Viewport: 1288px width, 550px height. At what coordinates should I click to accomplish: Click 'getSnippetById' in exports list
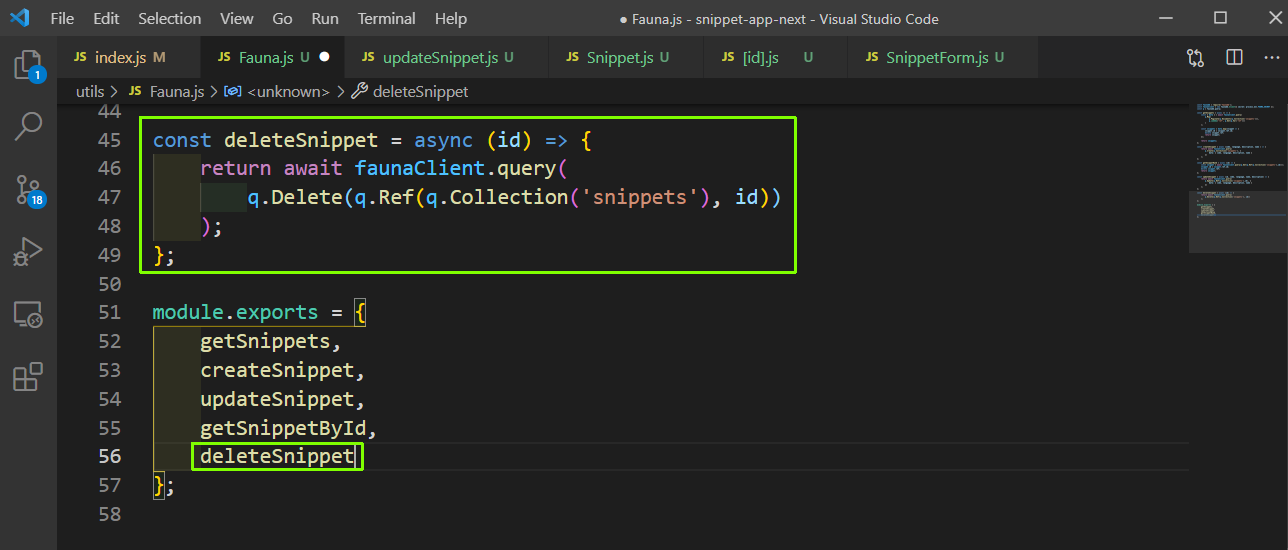tap(283, 429)
